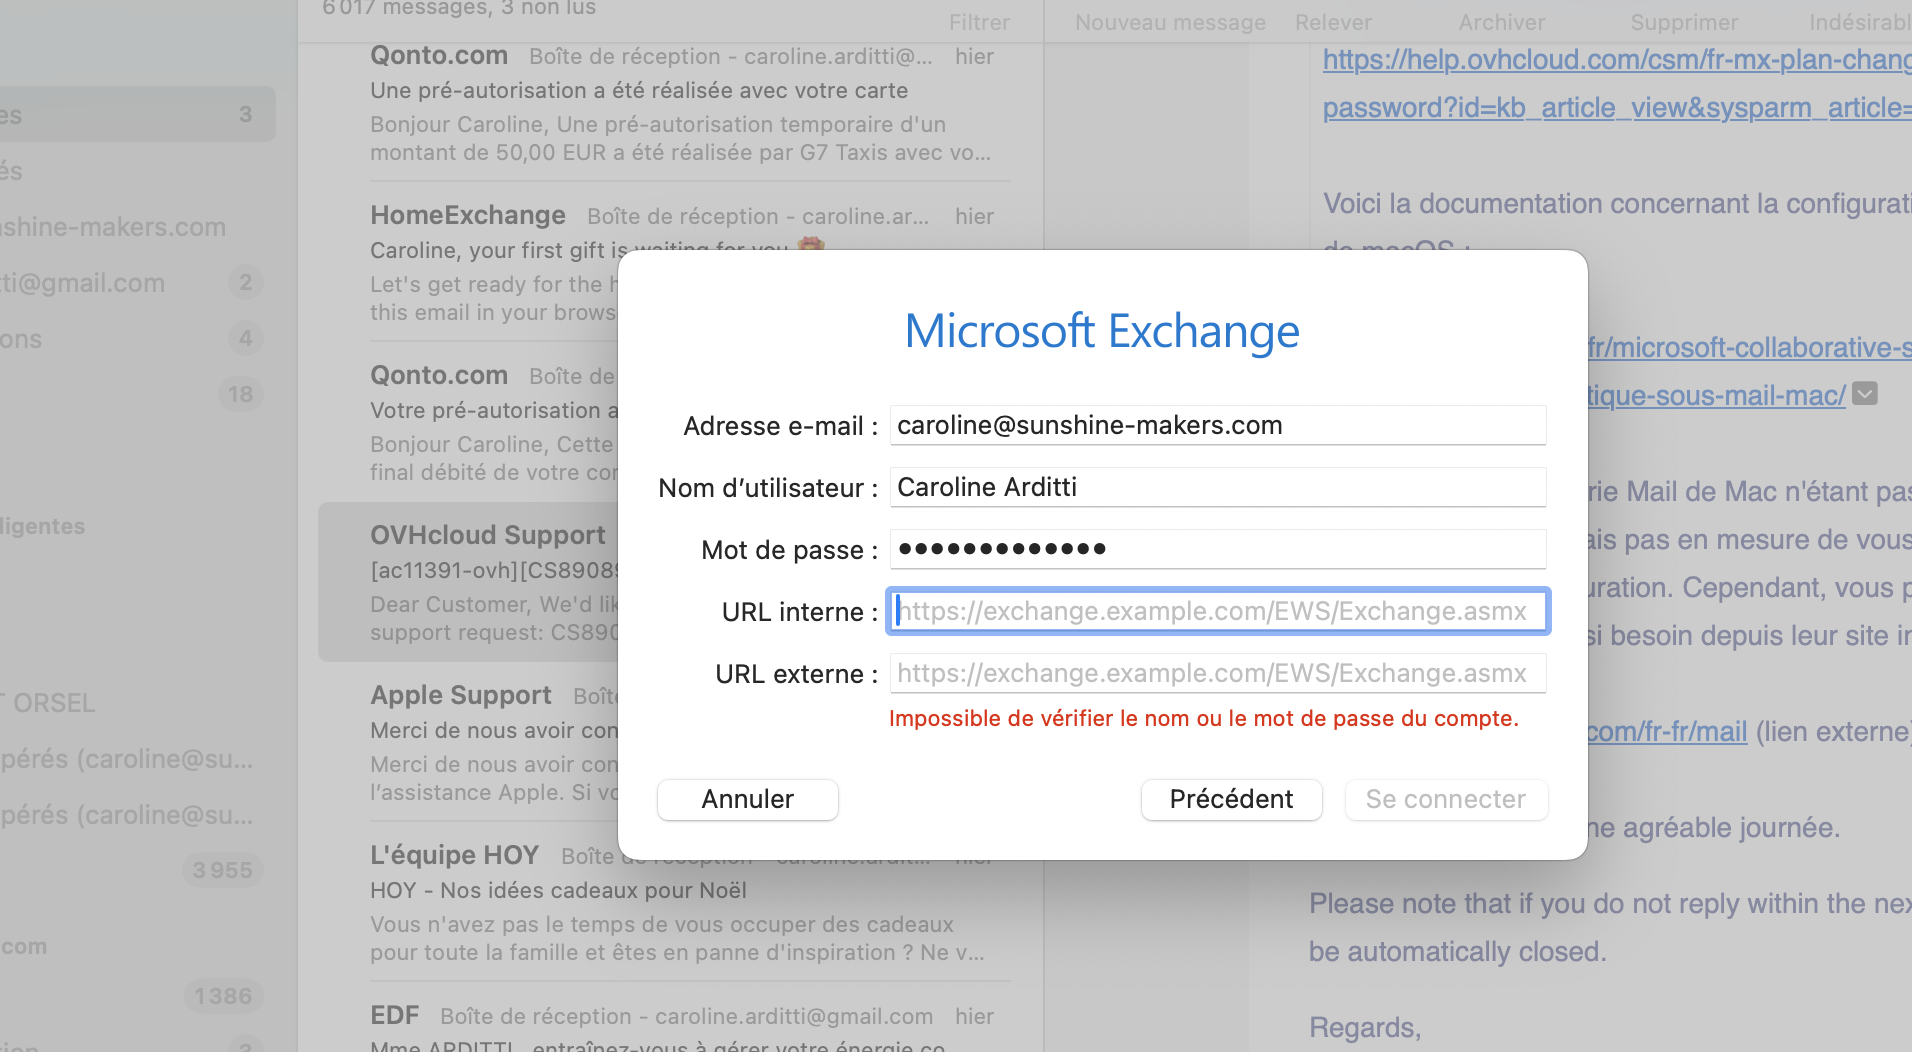
Task: Focus the Adresse e-mail field
Action: (1217, 425)
